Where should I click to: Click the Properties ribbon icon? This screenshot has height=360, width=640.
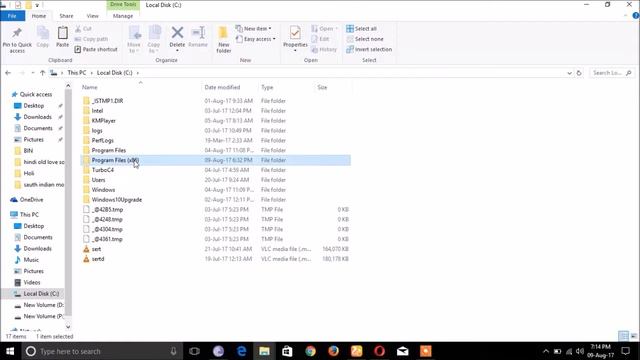click(295, 33)
